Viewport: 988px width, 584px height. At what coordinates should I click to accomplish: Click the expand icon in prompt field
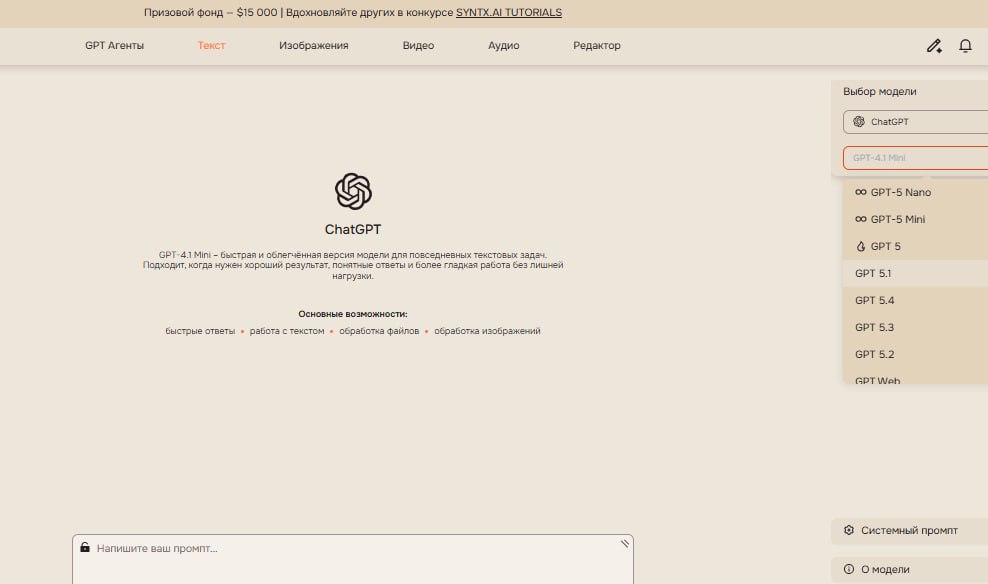tap(624, 543)
